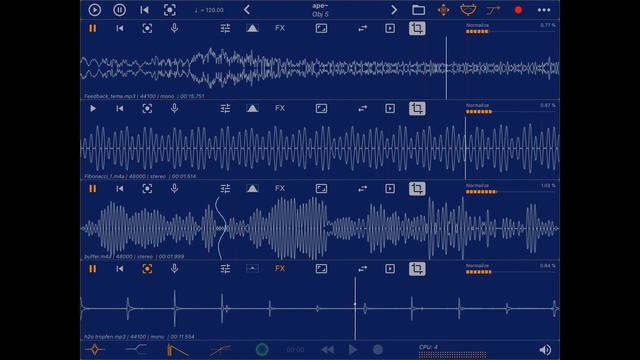Rewind the Fibonacci_1.m4a track to the start

120,109
